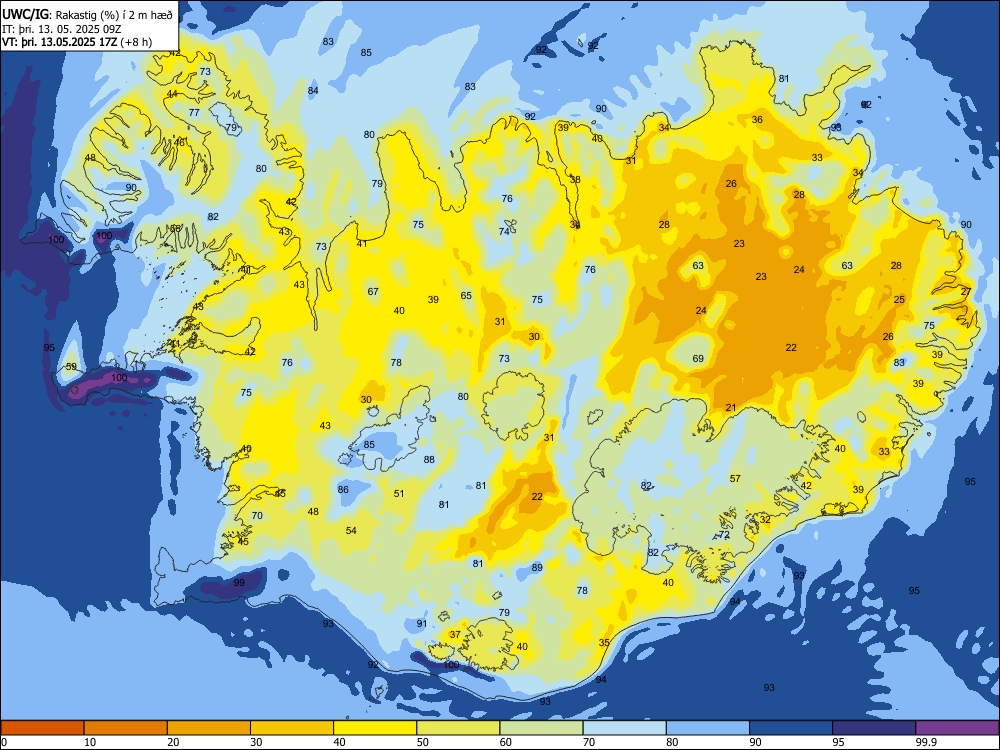This screenshot has width=1000, height=750.
Task: Click the humidity value '32' near the southeast coast
Action: [x=765, y=519]
